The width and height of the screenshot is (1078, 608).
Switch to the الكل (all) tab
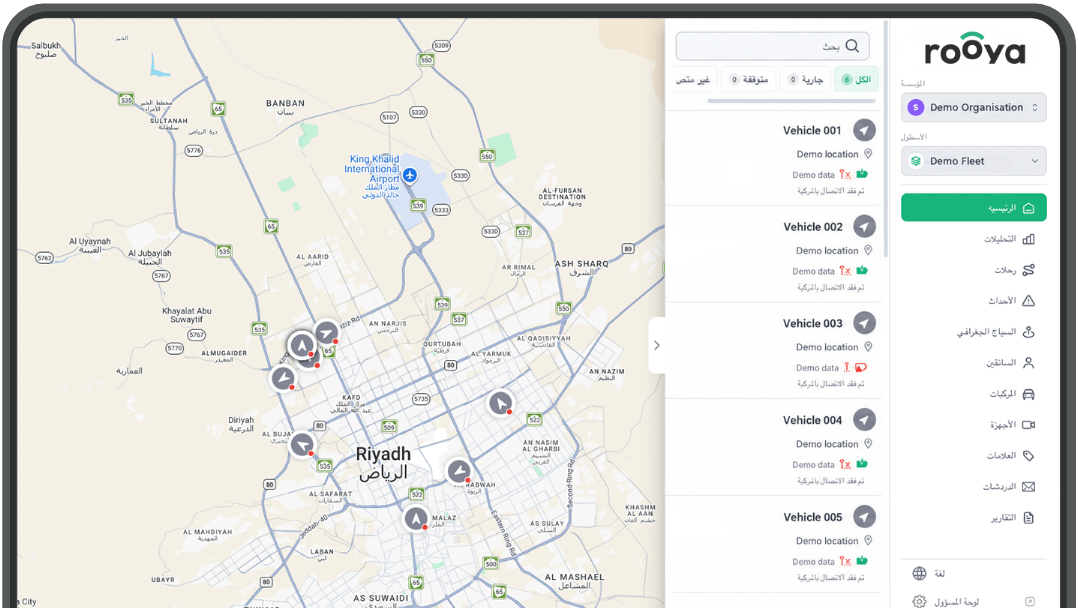[856, 79]
